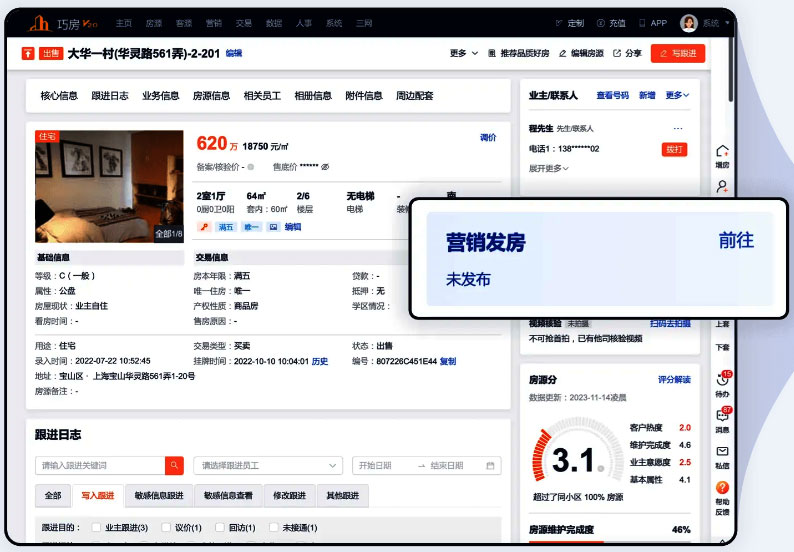Open the 房源 menu
The image size is (794, 552).
click(153, 23)
